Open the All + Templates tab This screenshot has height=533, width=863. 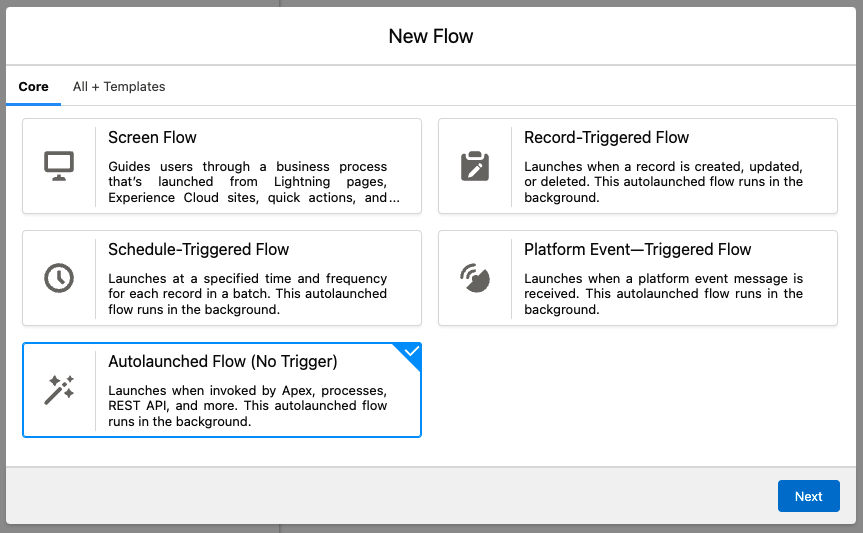click(x=119, y=86)
